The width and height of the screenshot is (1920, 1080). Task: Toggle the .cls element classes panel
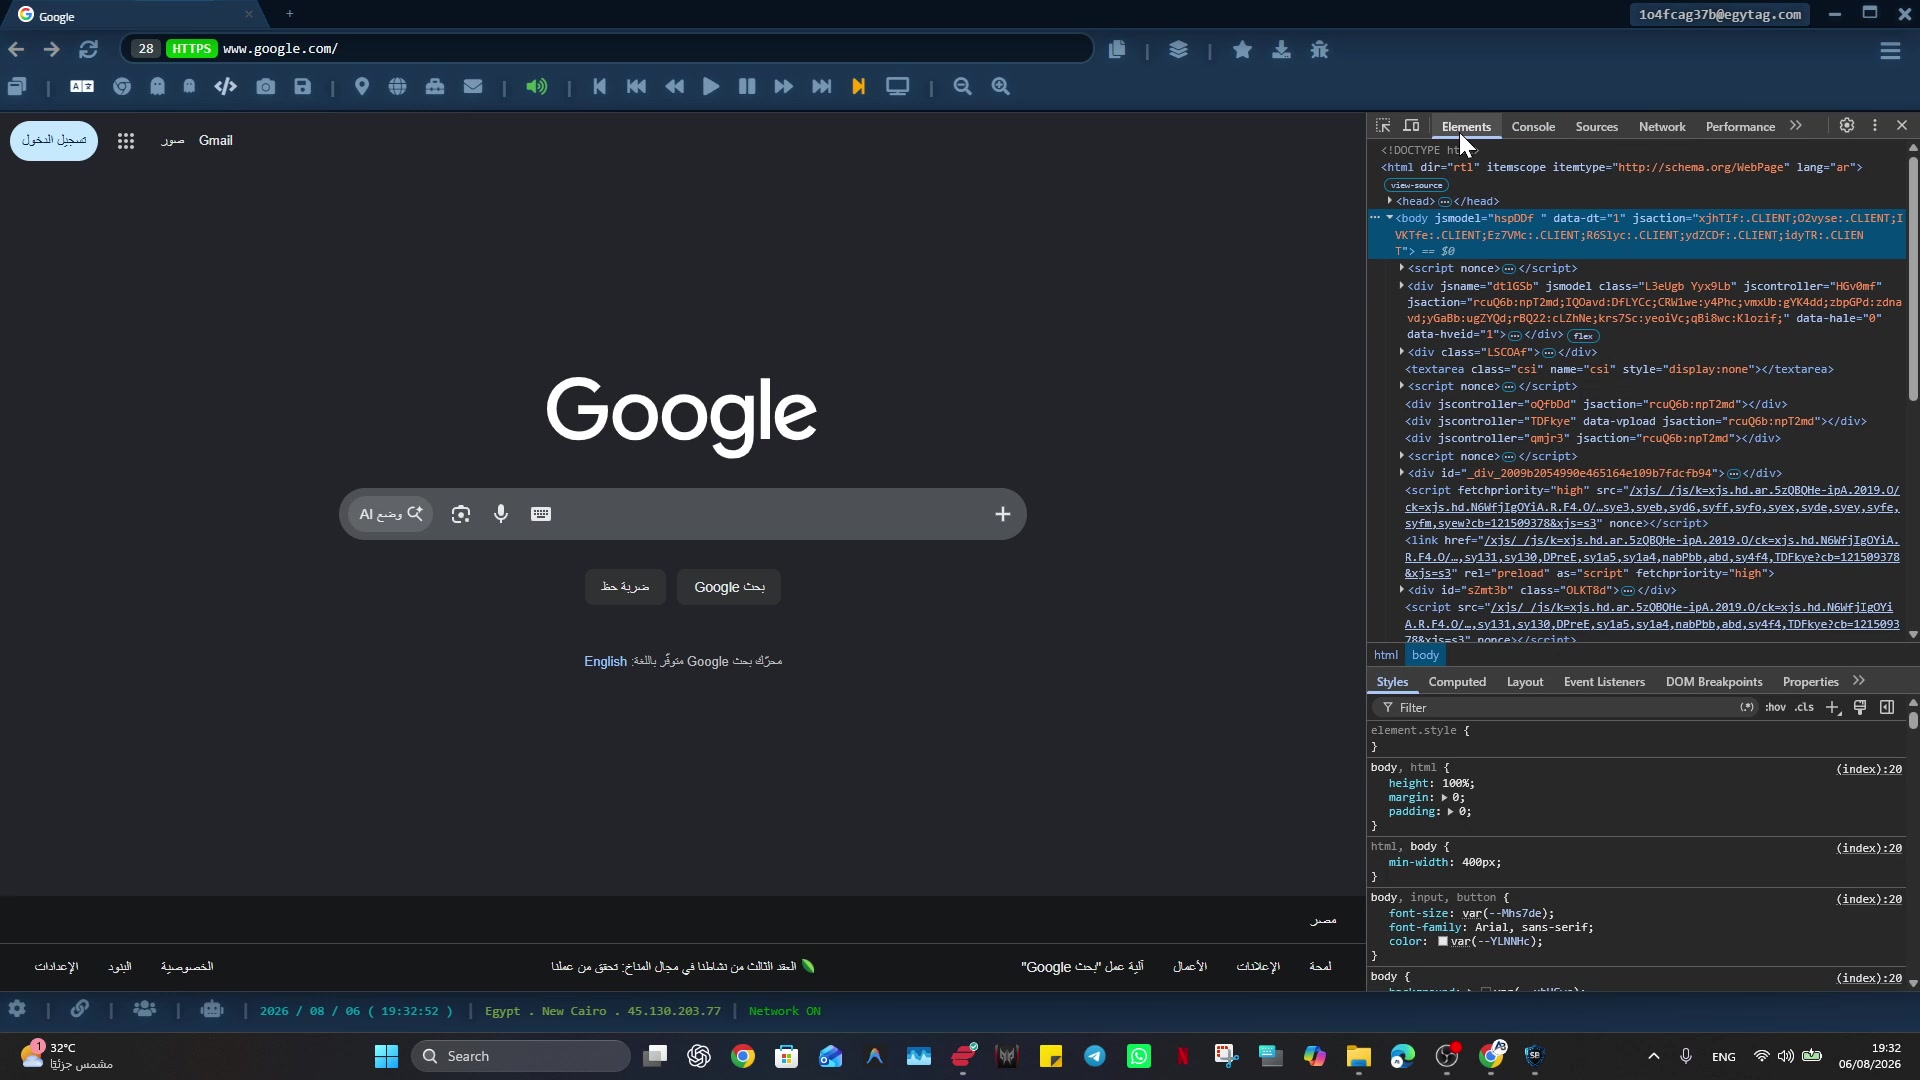click(1804, 708)
